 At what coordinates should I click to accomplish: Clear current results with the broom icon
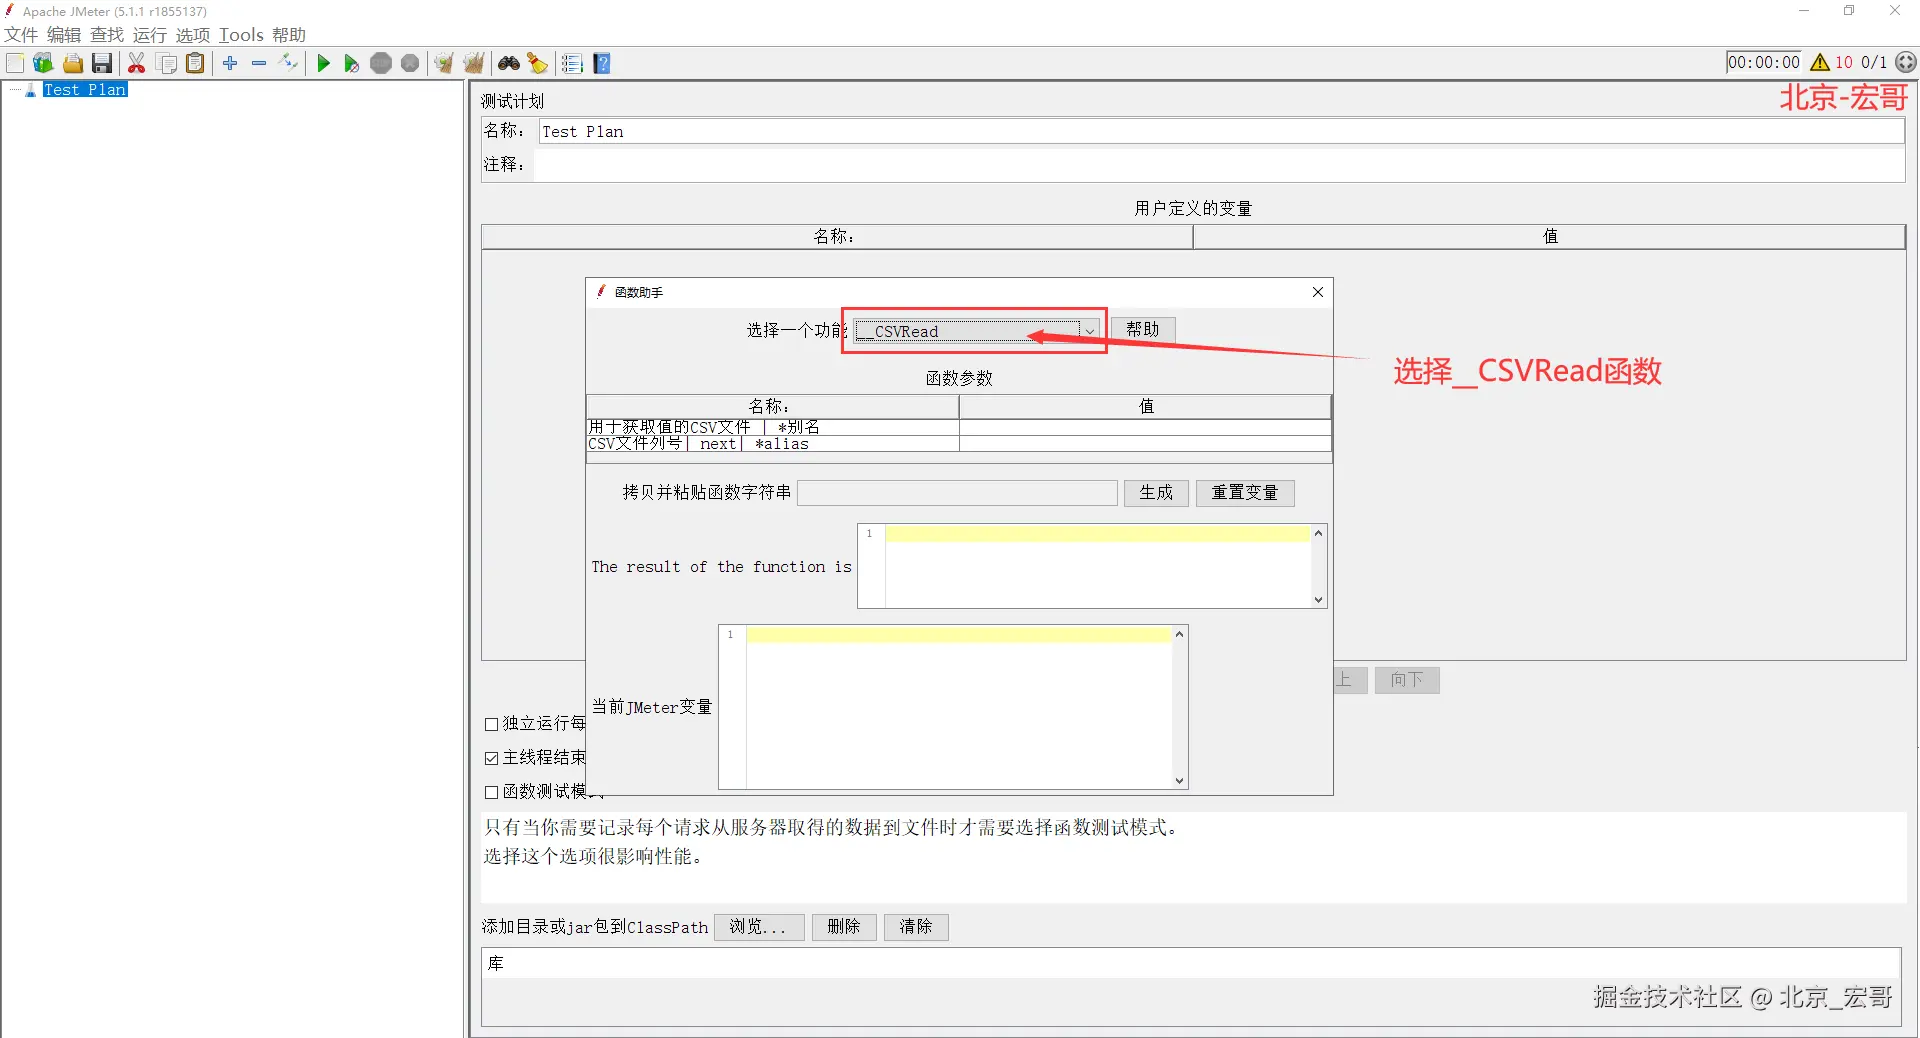[444, 63]
